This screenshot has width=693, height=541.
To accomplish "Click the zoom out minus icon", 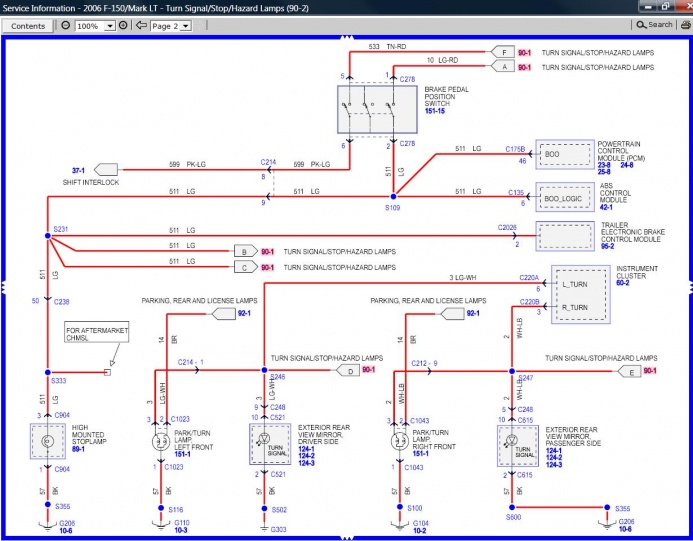I will (x=65, y=26).
